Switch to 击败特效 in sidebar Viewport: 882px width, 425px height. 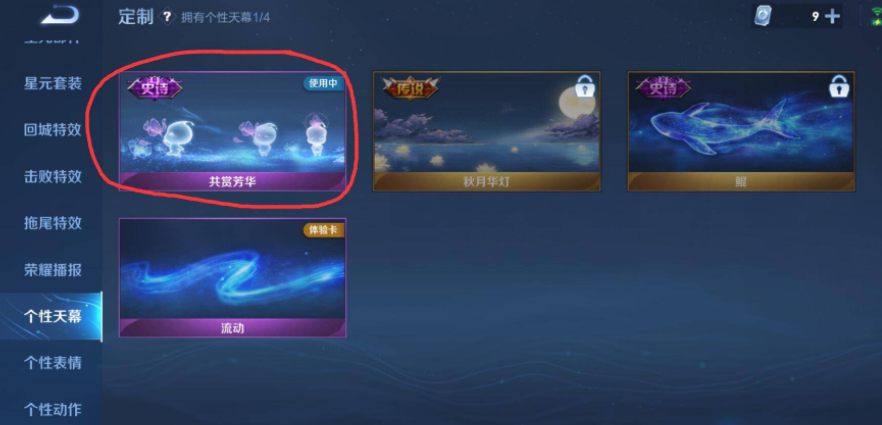click(x=53, y=177)
